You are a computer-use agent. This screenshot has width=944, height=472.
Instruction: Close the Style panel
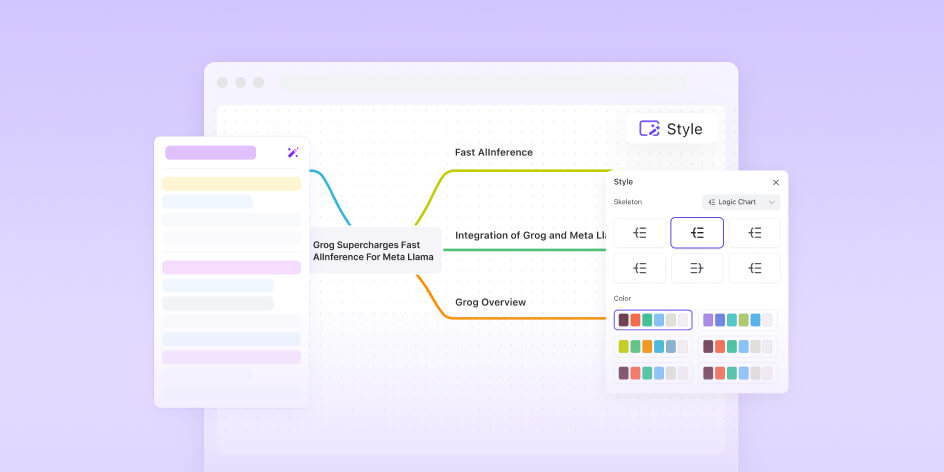[775, 182]
